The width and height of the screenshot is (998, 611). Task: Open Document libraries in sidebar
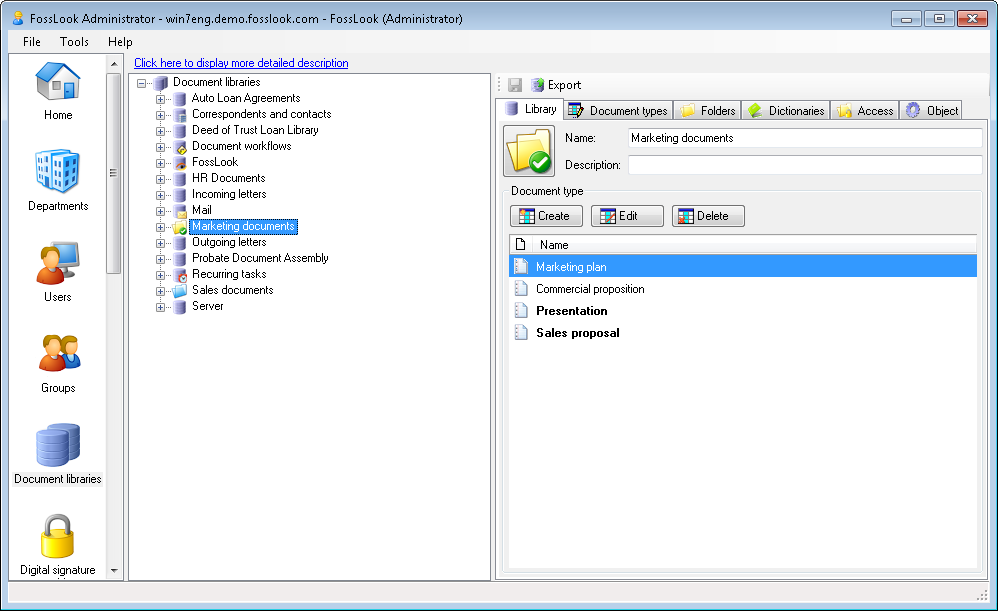(x=58, y=454)
